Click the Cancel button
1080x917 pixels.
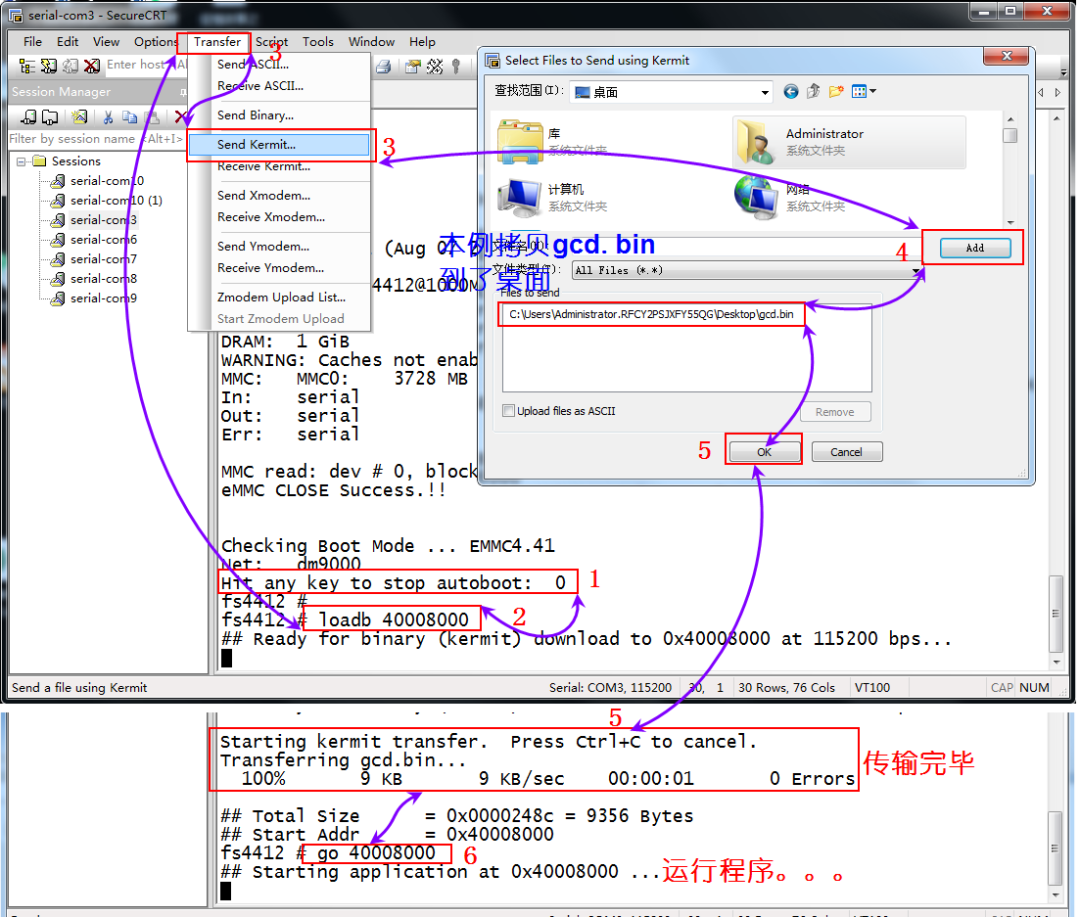pyautogui.click(x=847, y=452)
